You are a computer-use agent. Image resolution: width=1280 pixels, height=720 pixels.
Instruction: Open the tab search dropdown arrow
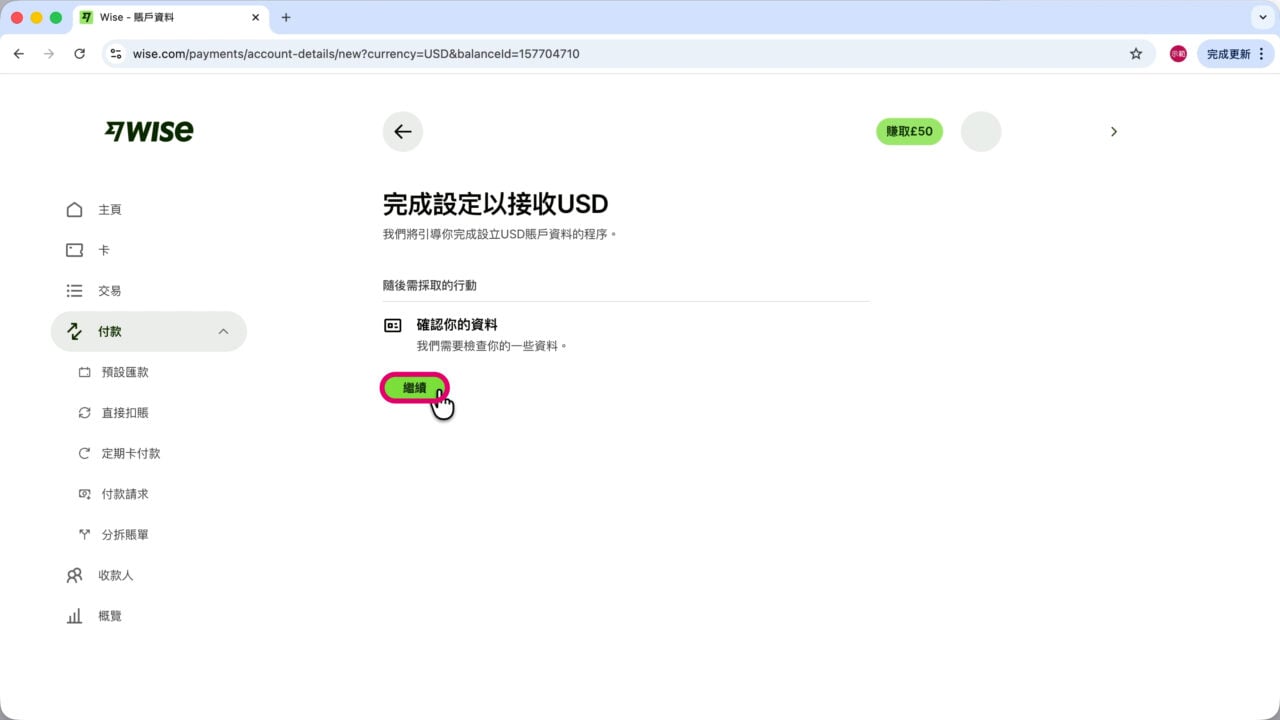click(1261, 18)
